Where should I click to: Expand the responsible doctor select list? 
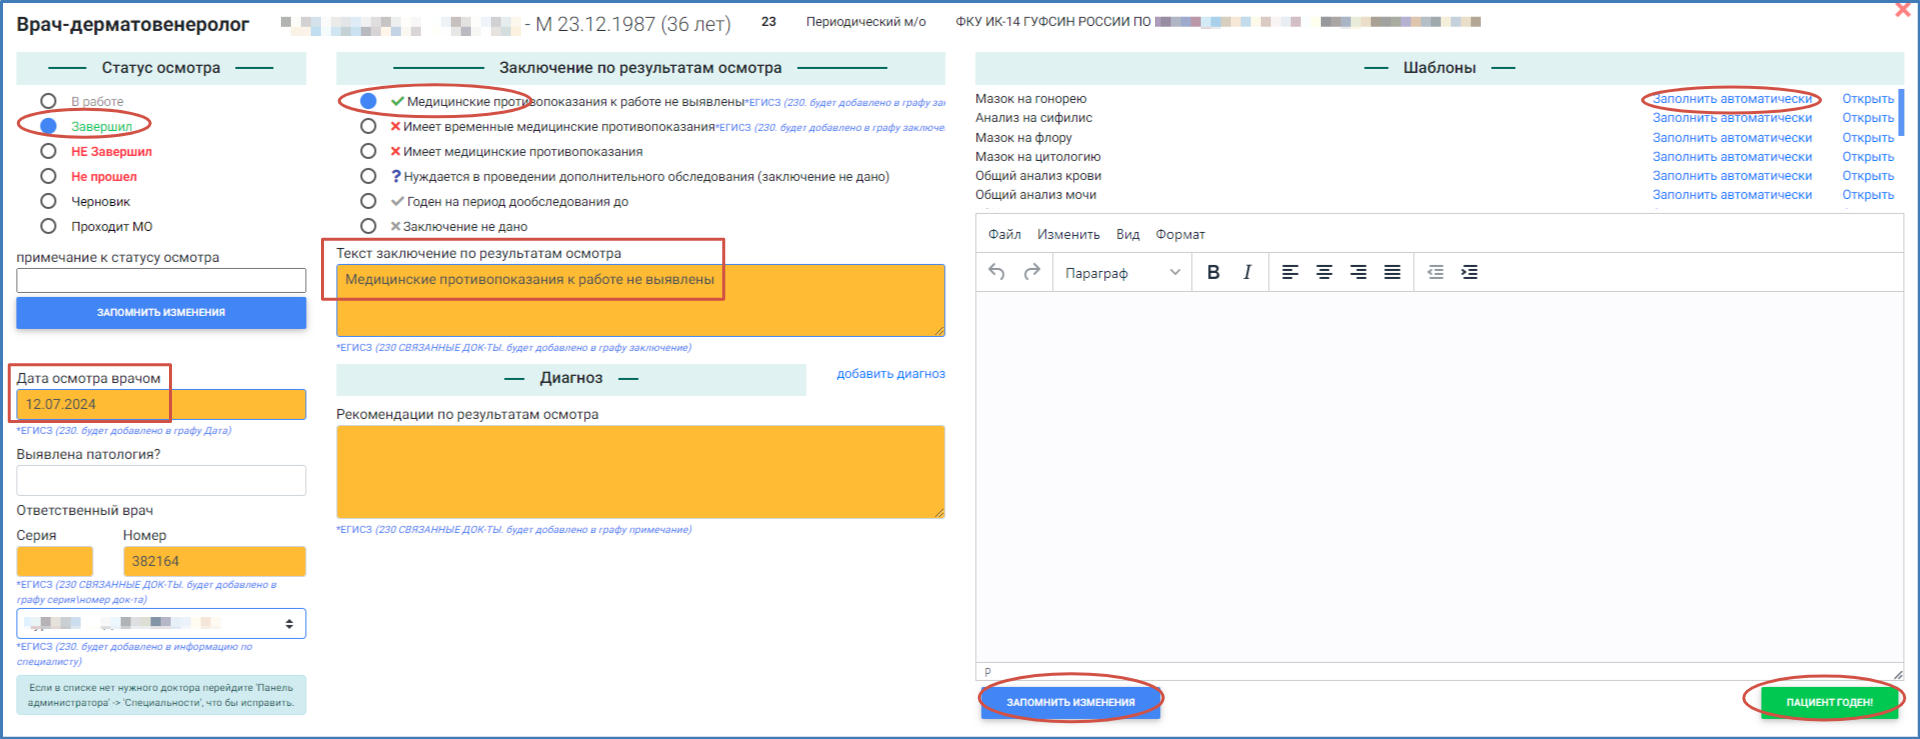tap(161, 623)
